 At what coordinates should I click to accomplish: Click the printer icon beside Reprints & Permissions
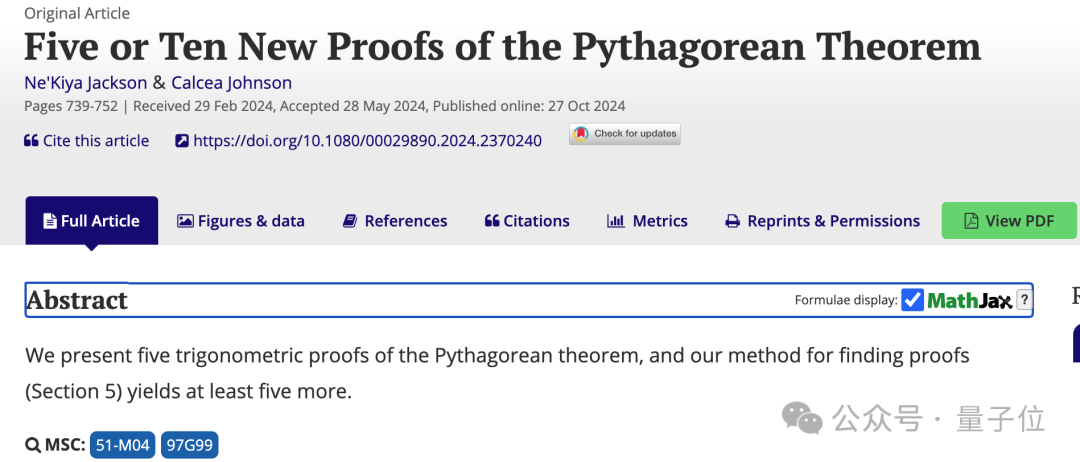[x=733, y=222]
